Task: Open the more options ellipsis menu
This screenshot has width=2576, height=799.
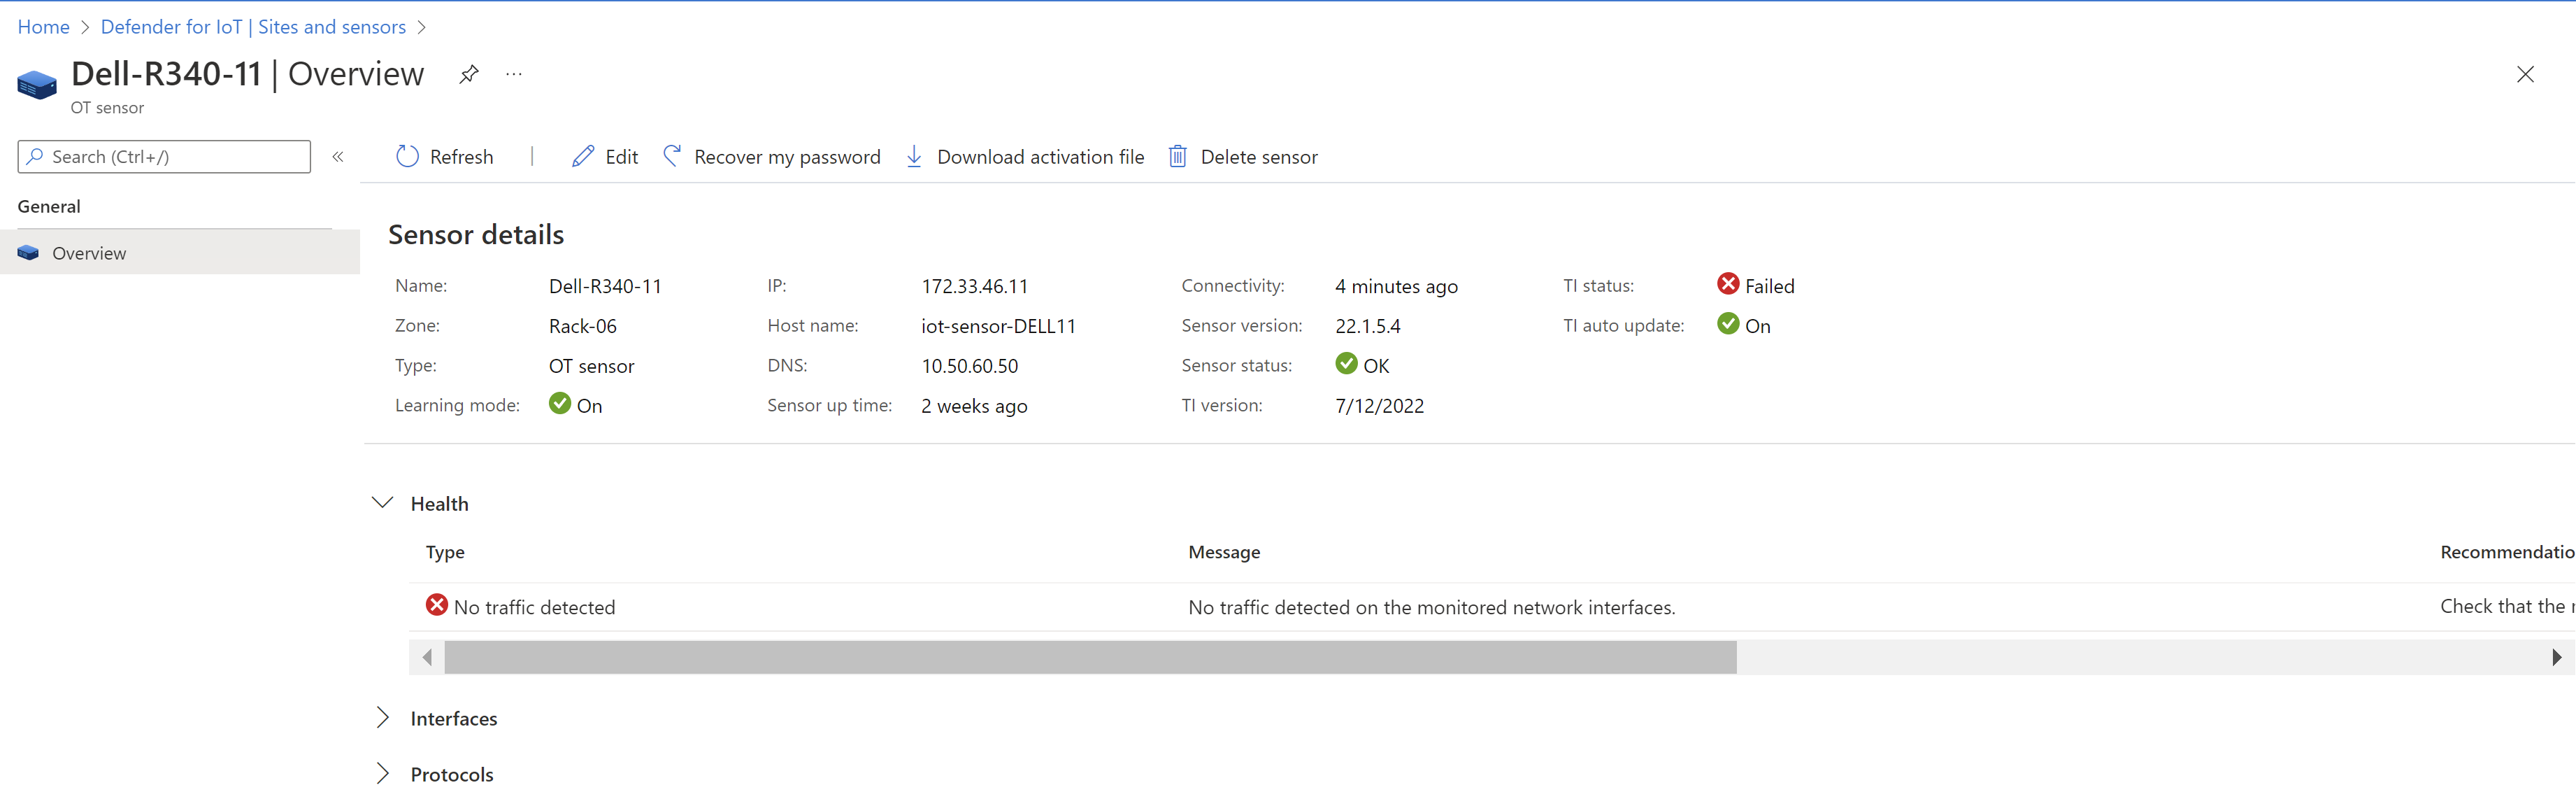Action: (x=514, y=74)
